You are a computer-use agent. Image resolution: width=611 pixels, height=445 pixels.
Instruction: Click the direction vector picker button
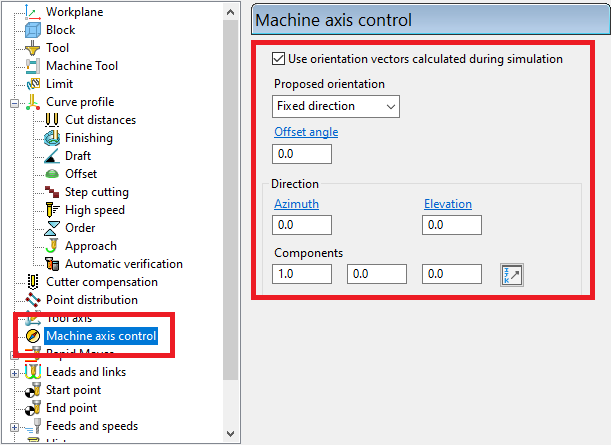[x=511, y=274]
